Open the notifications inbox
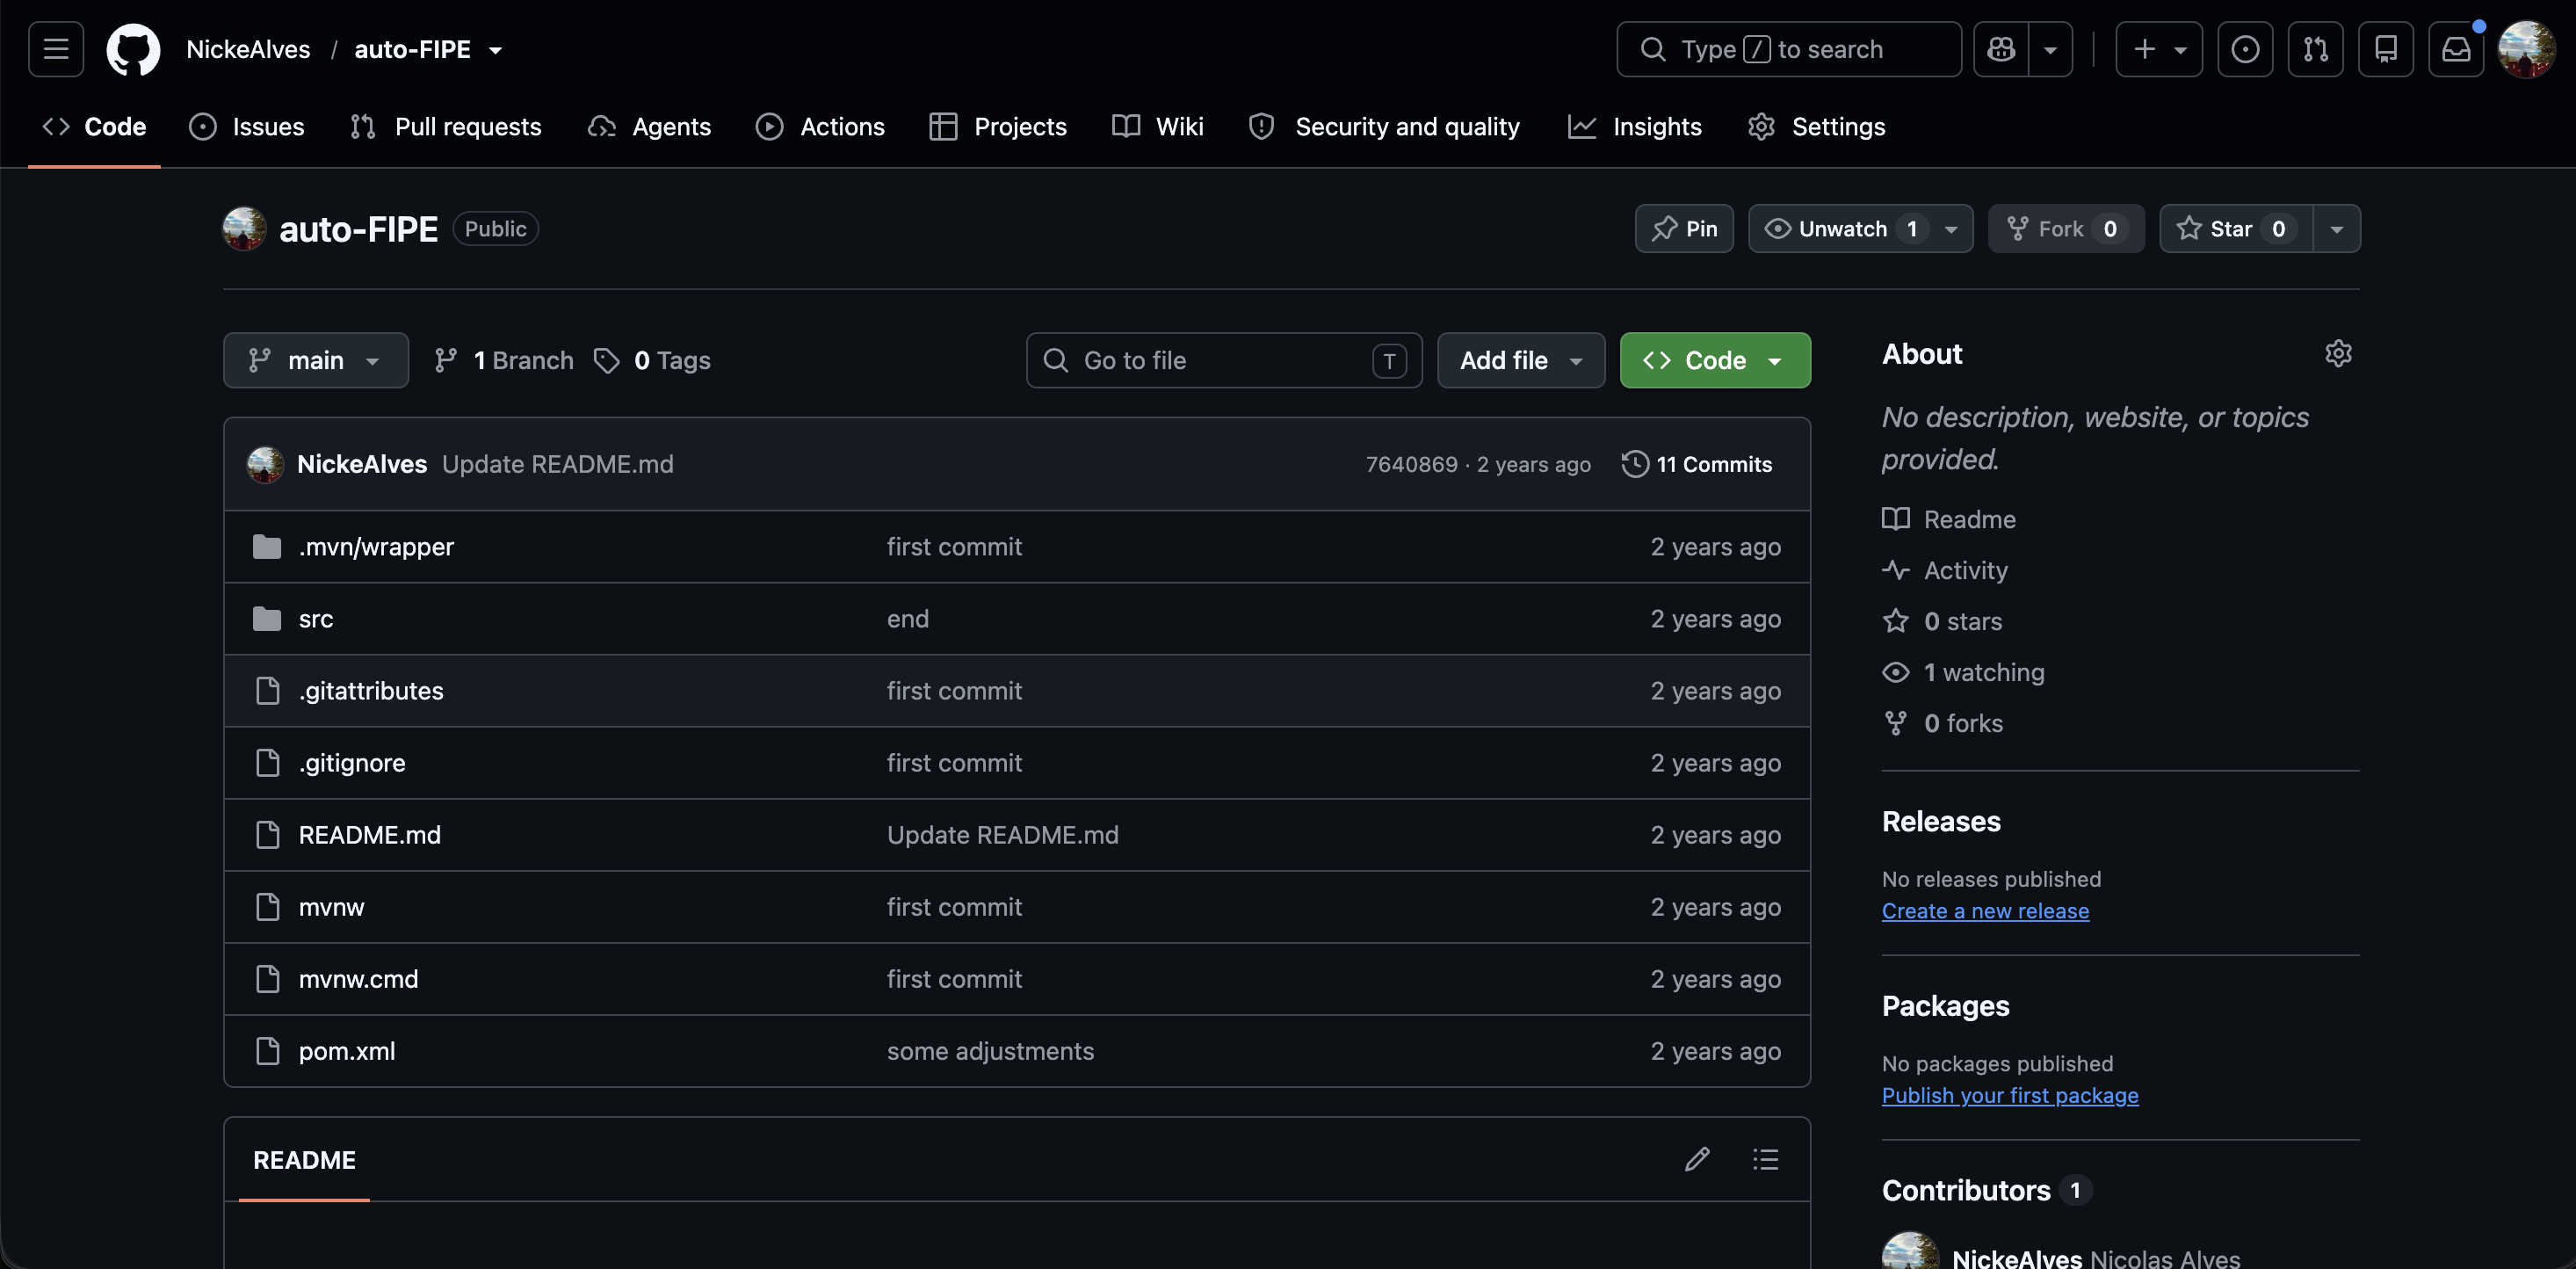Image resolution: width=2576 pixels, height=1269 pixels. tap(2456, 49)
